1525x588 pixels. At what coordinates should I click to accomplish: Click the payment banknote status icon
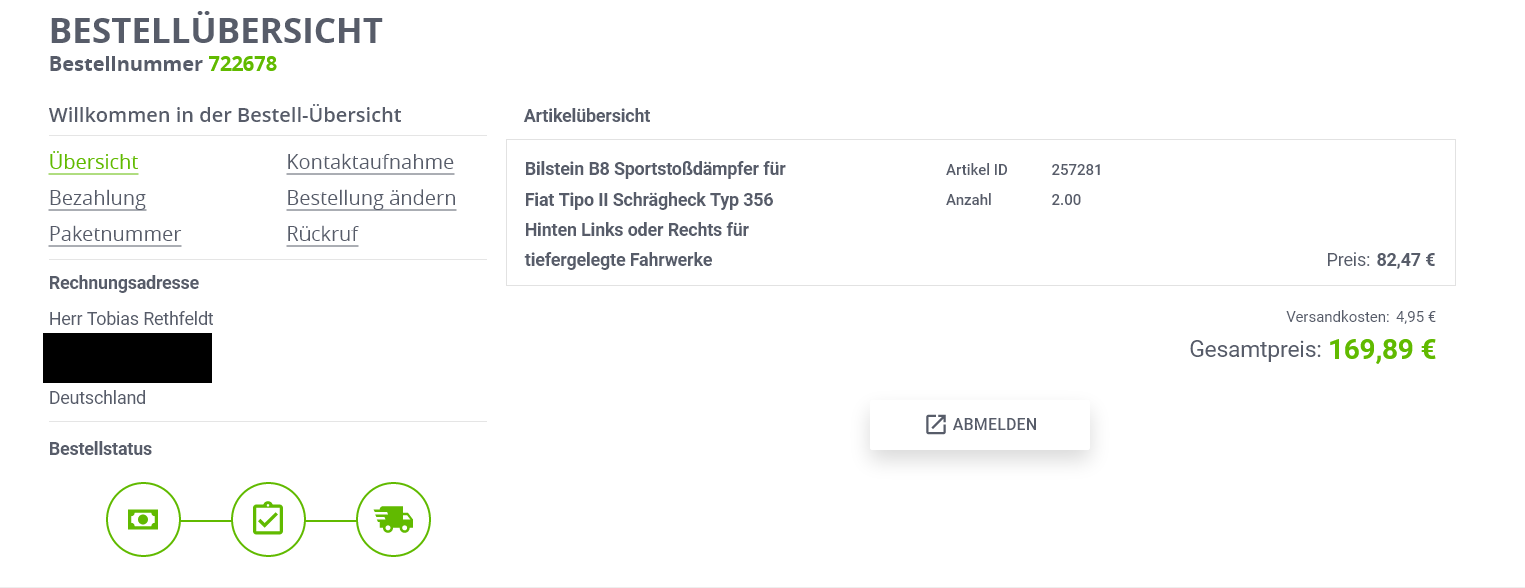point(143,520)
